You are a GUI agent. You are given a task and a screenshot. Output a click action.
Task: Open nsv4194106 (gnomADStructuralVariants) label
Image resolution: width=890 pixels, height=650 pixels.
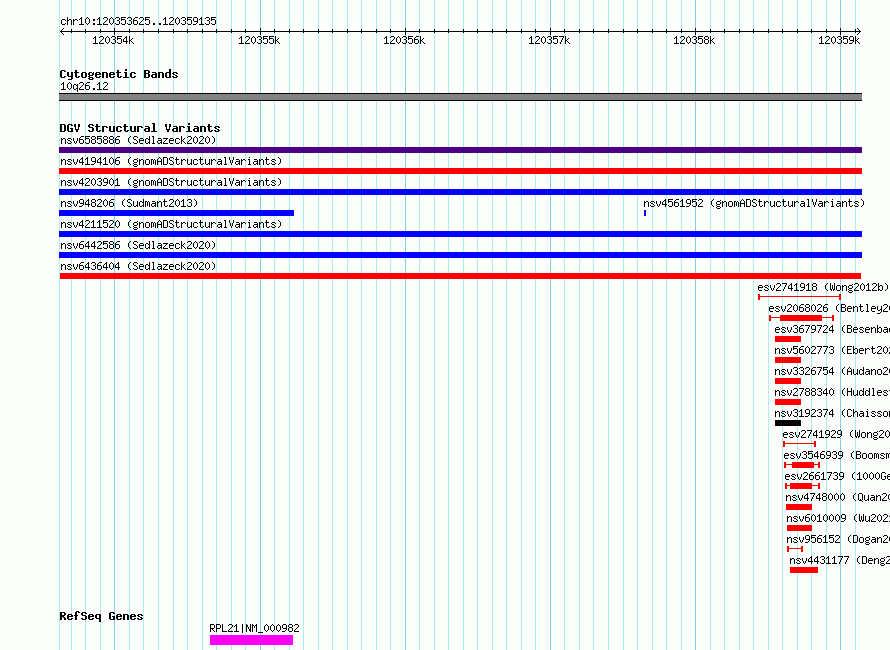pyautogui.click(x=171, y=161)
